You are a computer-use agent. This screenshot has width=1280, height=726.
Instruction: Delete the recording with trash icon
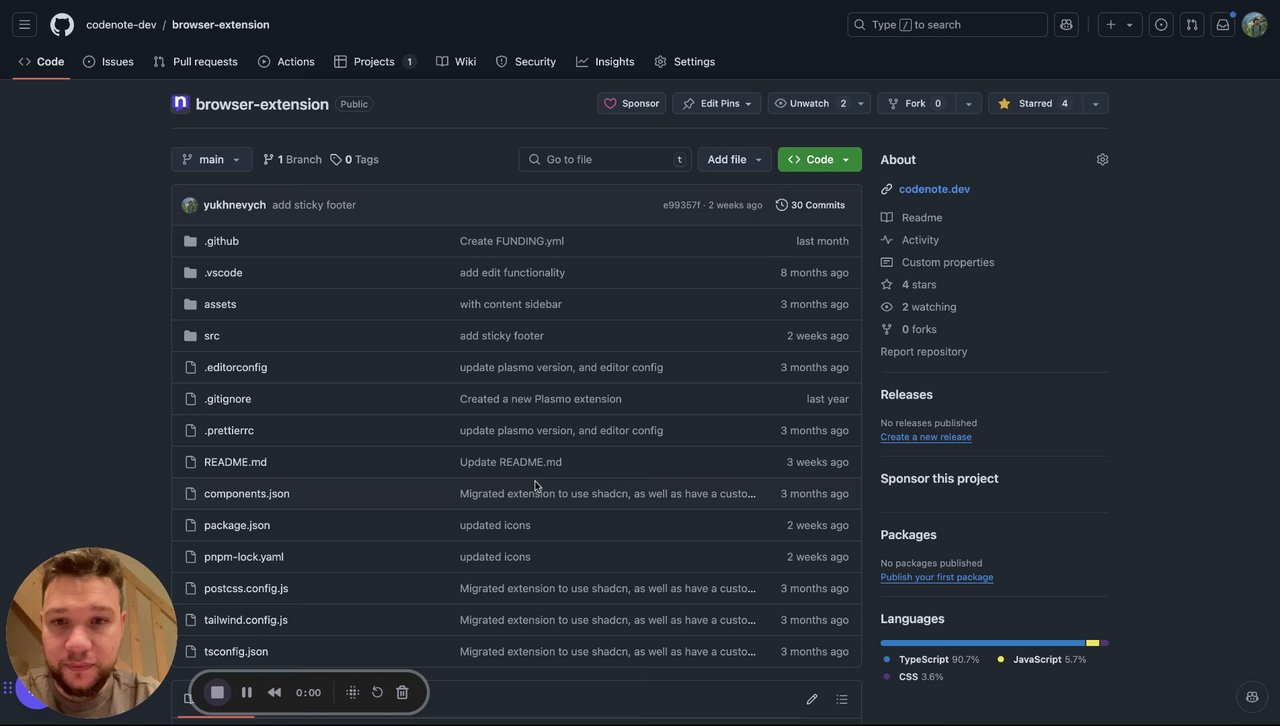(x=402, y=692)
